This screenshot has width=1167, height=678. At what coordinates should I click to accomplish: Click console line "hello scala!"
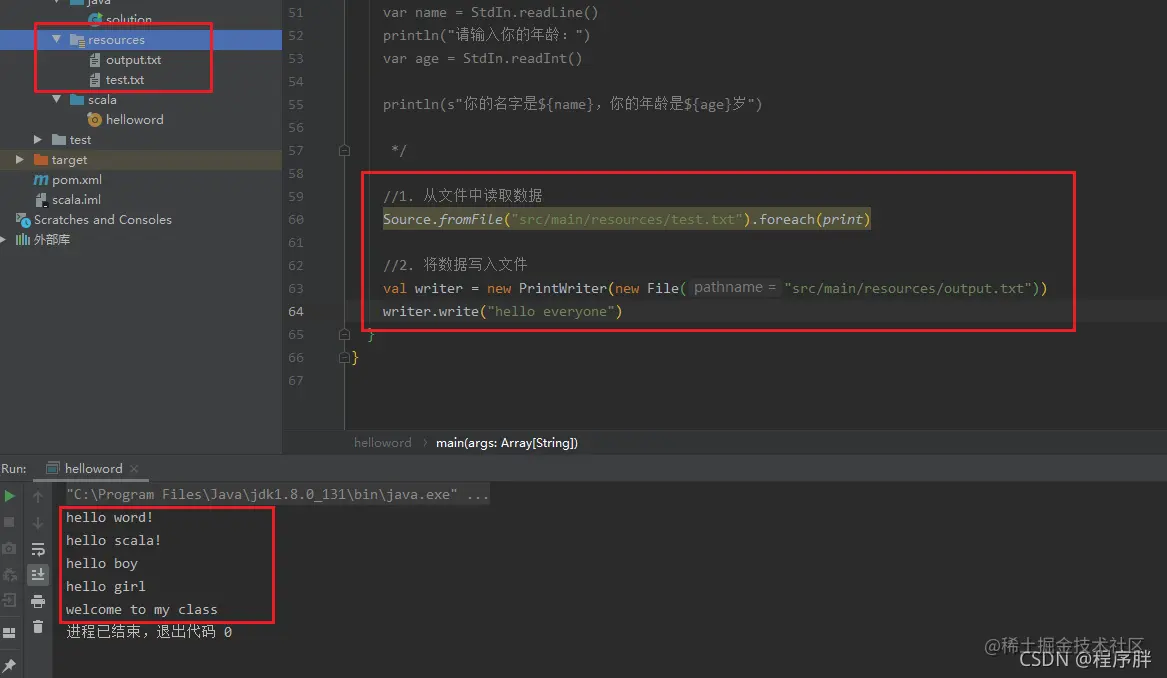pyautogui.click(x=114, y=540)
